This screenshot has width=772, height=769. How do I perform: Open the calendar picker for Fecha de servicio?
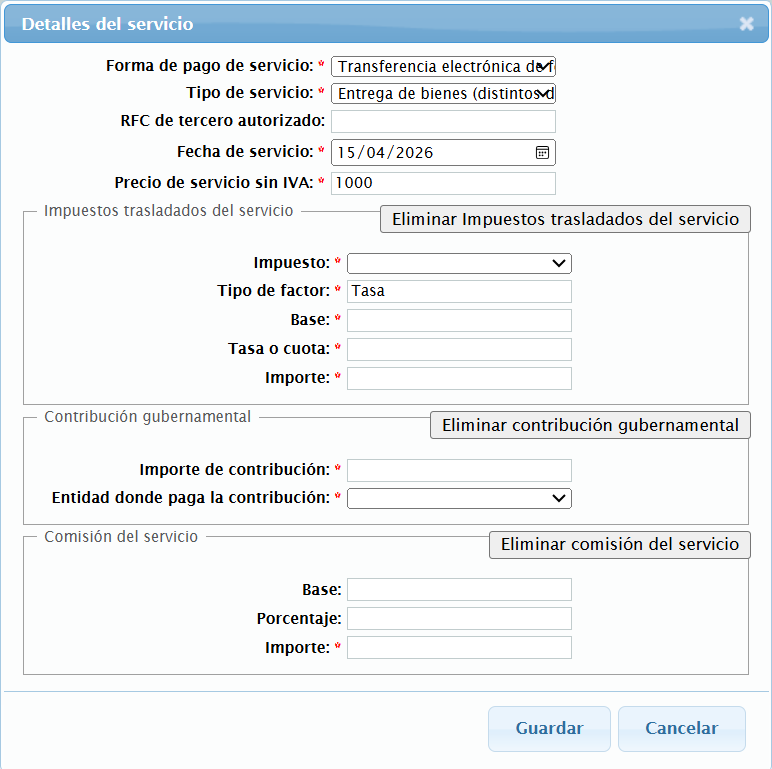(x=542, y=153)
